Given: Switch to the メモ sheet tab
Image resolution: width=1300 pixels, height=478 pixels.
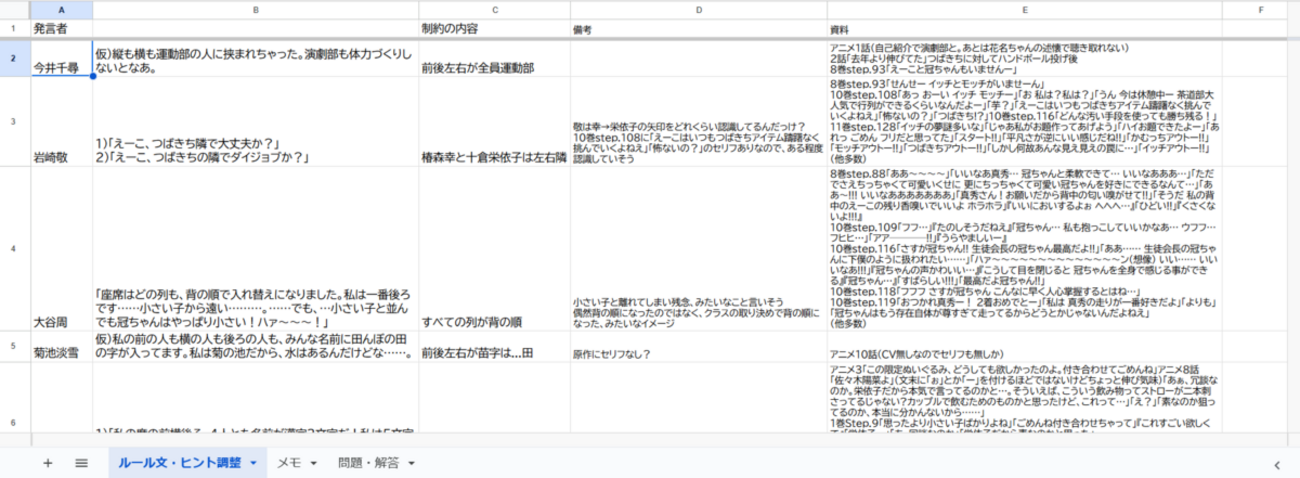Looking at the screenshot, I should [x=289, y=463].
